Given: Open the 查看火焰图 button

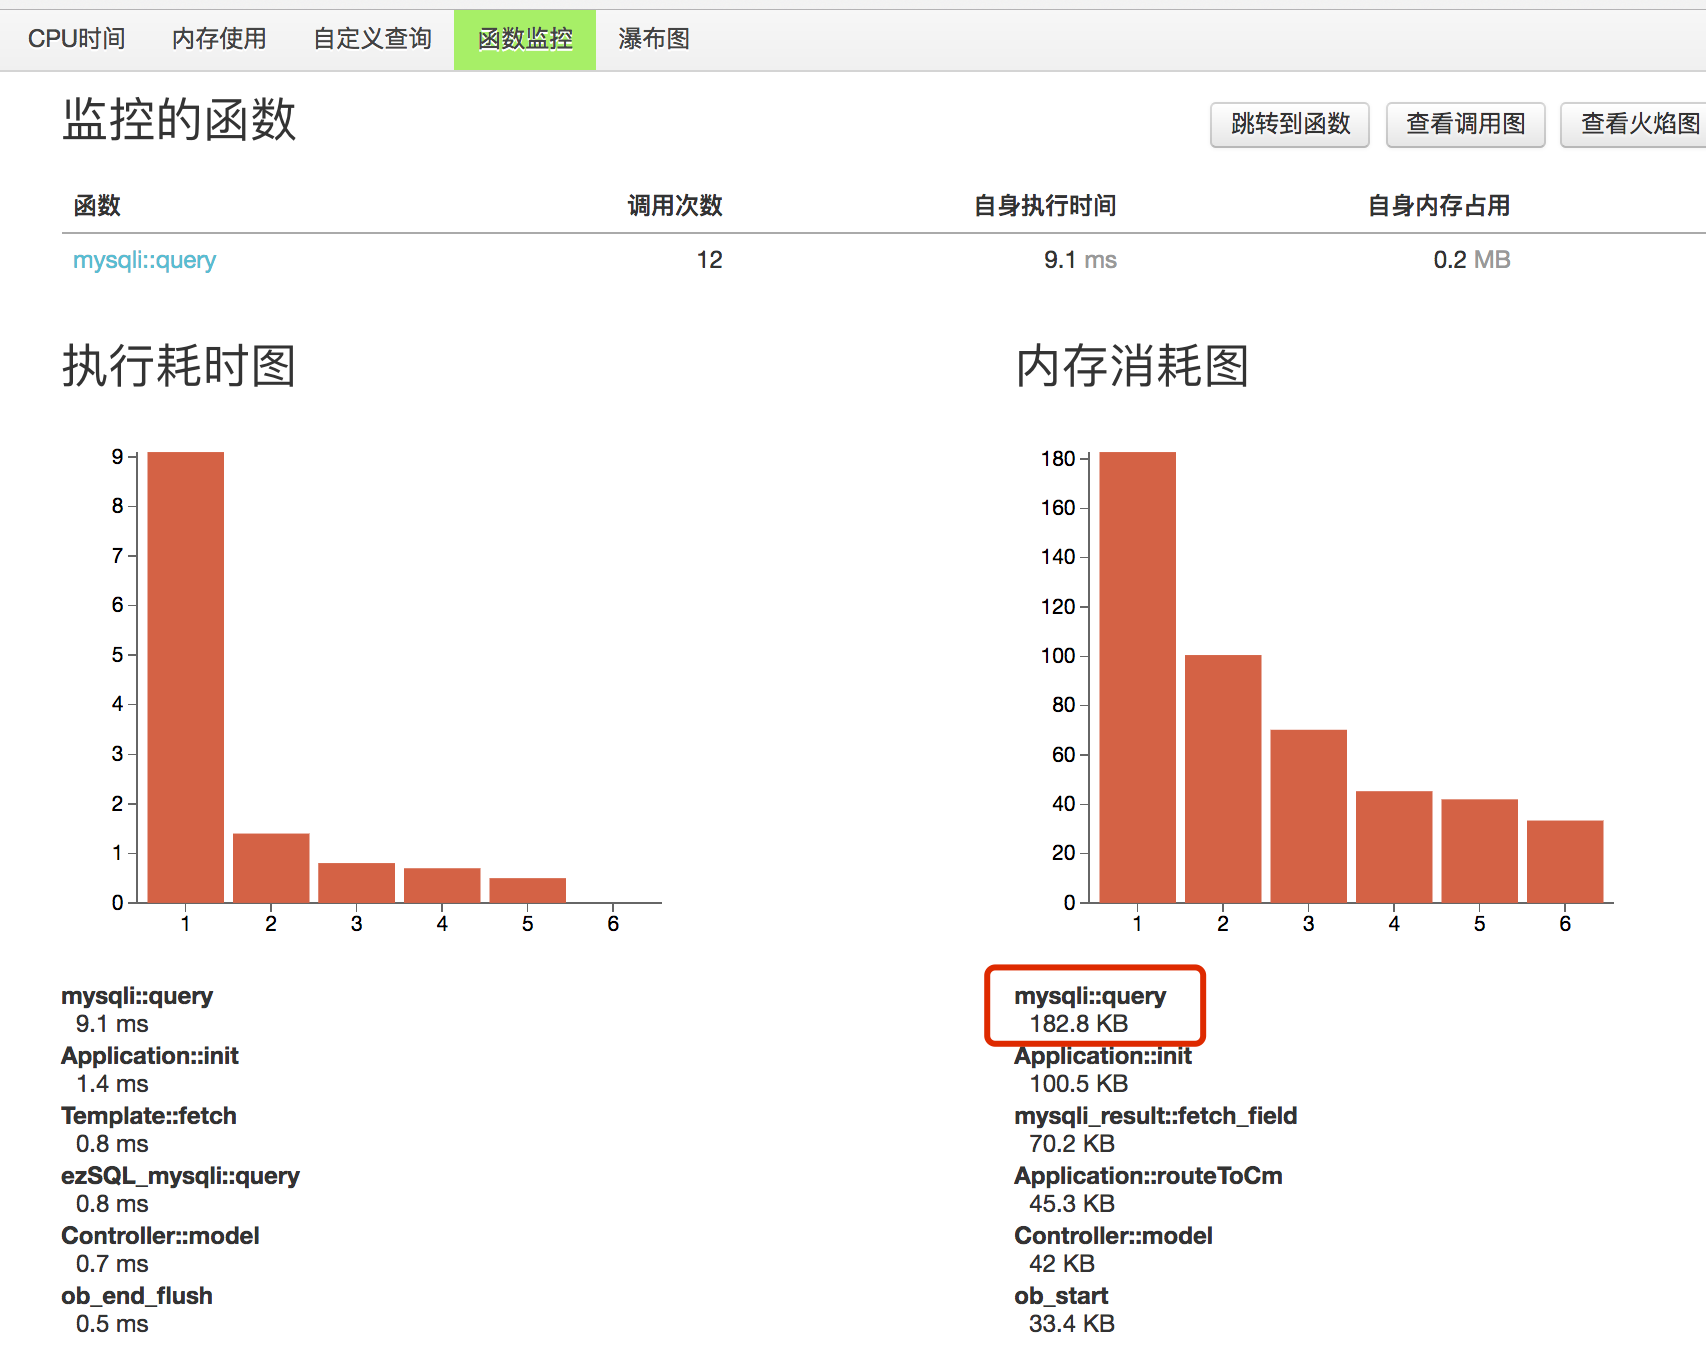Looking at the screenshot, I should tap(1634, 124).
